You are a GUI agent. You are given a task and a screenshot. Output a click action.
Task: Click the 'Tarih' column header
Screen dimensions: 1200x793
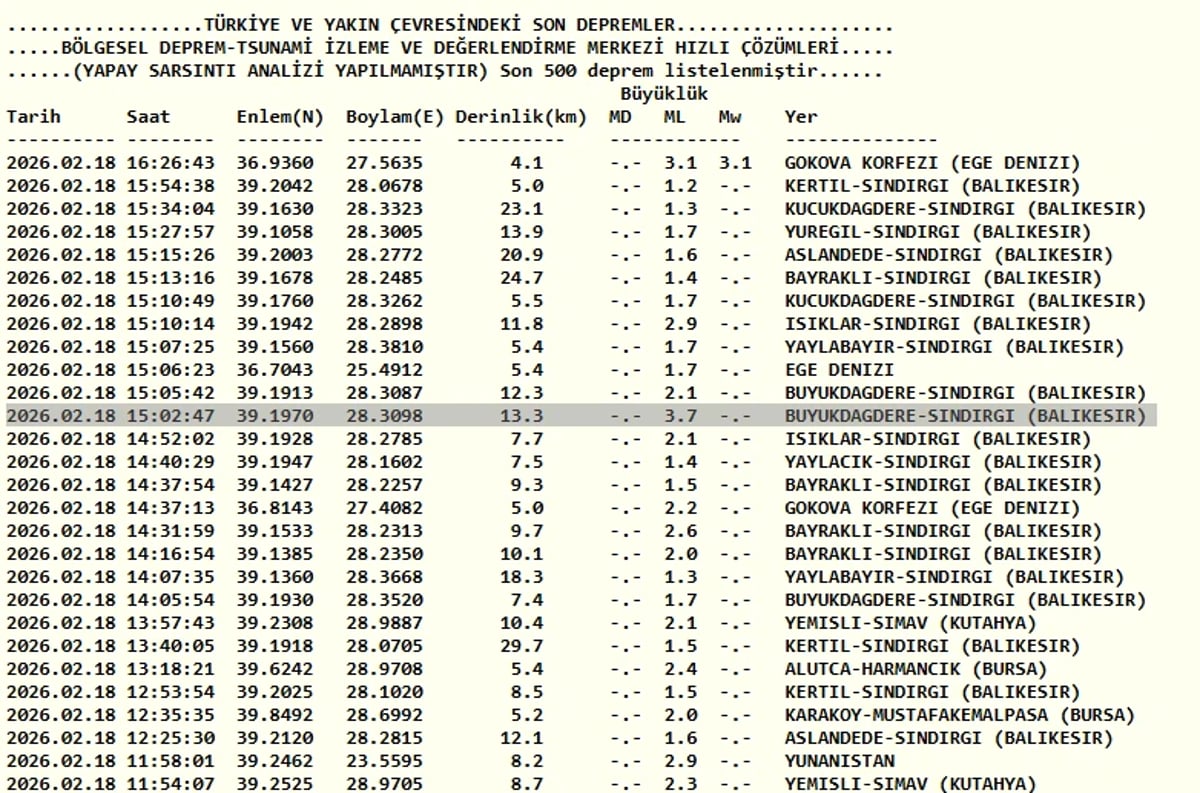coord(33,117)
